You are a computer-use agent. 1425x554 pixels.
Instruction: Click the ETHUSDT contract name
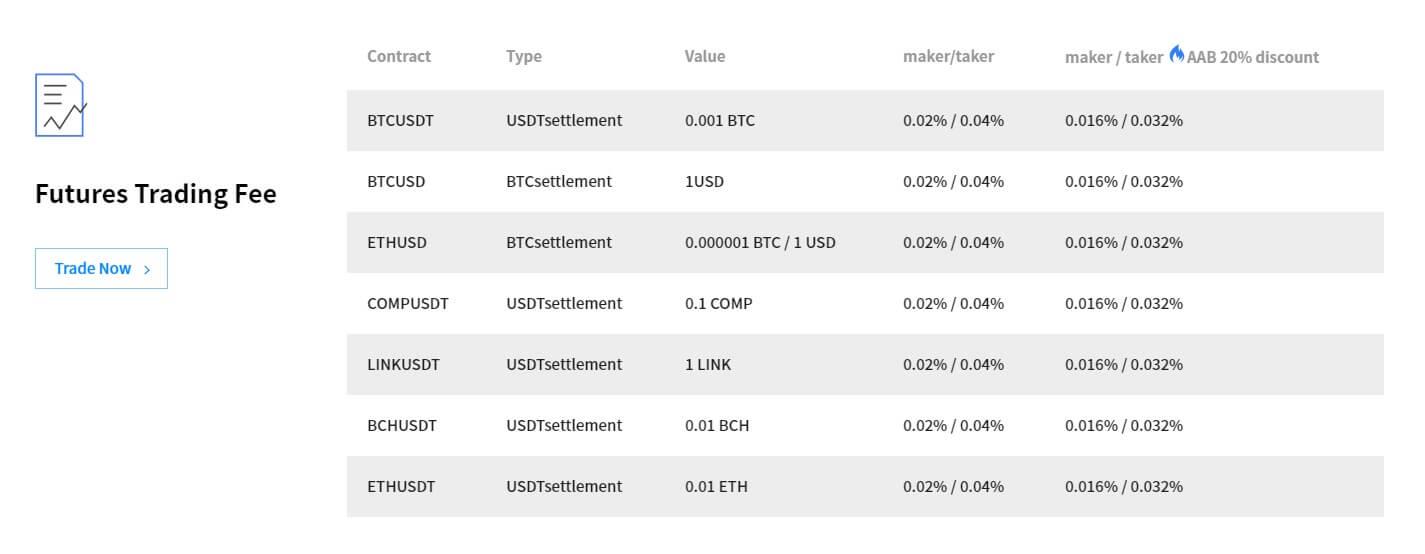coord(402,486)
